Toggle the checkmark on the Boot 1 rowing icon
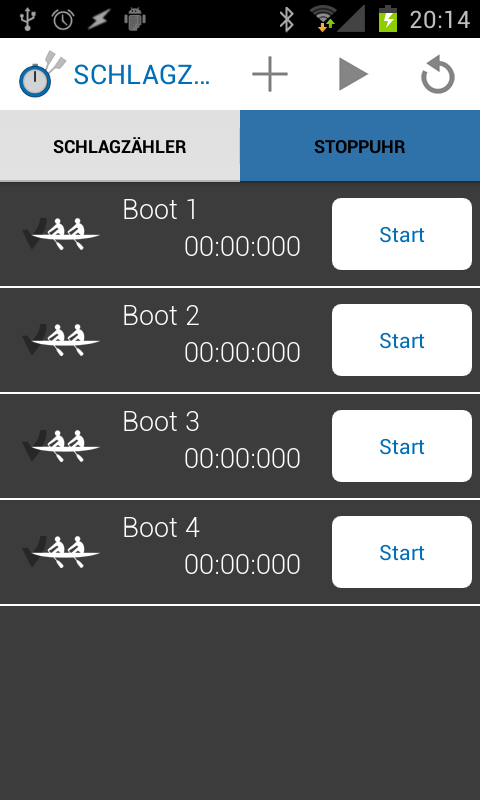The image size is (480, 800). click(x=61, y=234)
